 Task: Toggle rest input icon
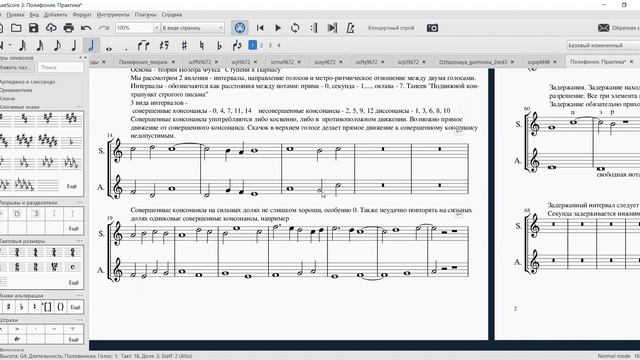164,45
